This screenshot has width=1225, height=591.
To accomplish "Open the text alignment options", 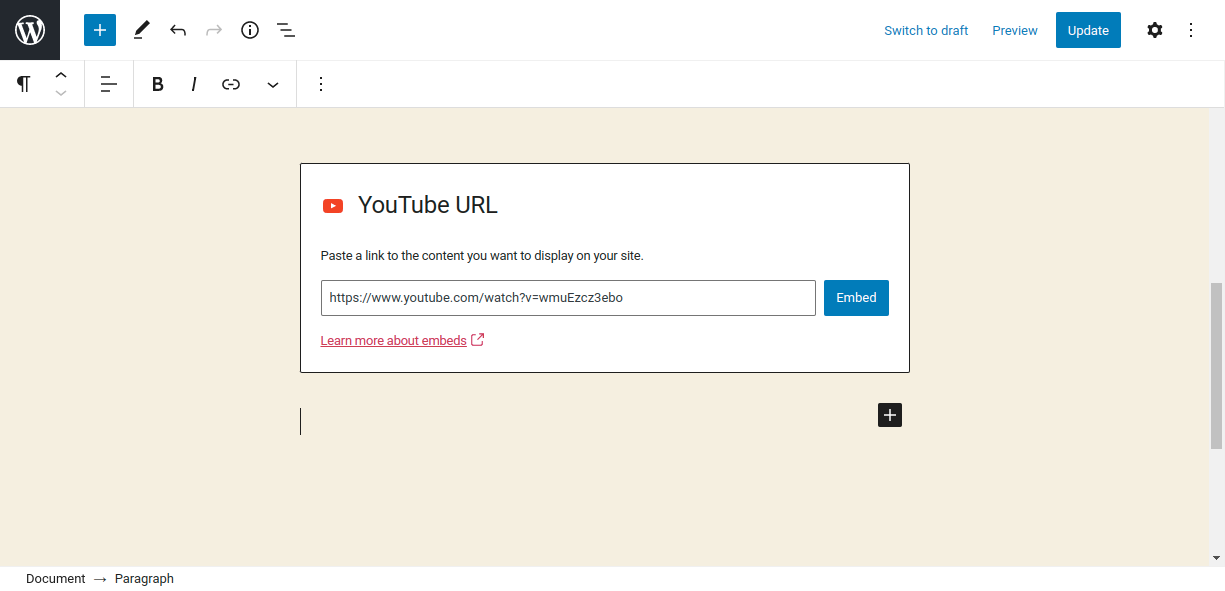I will 109,84.
